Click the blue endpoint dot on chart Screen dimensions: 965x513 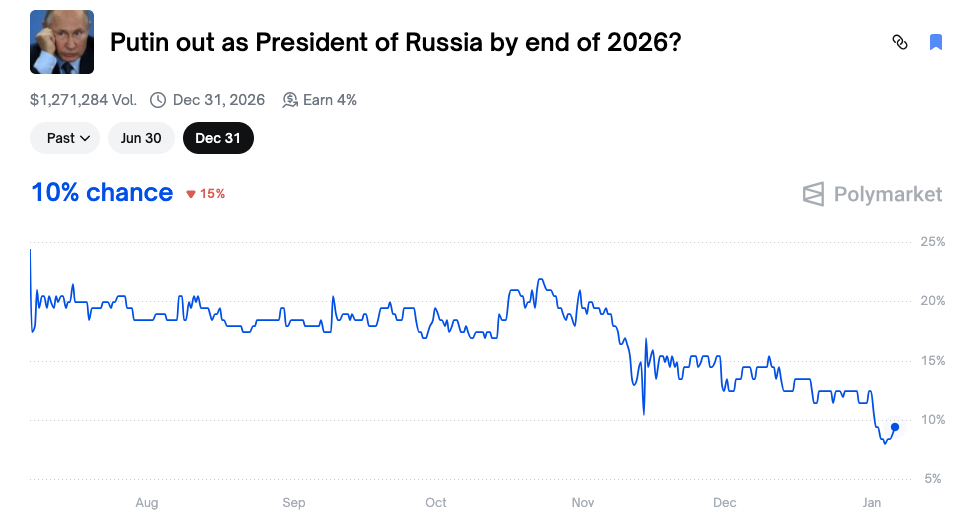pyautogui.click(x=895, y=427)
